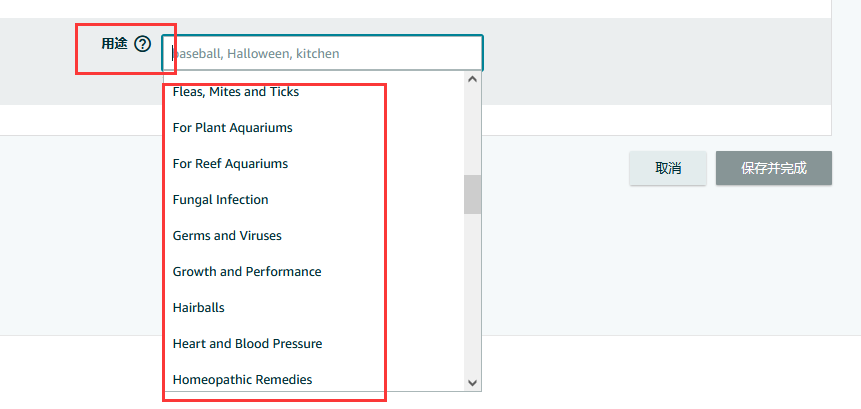Click the scroll down arrow of the list
Screen dimensions: 861x409
tap(472, 382)
